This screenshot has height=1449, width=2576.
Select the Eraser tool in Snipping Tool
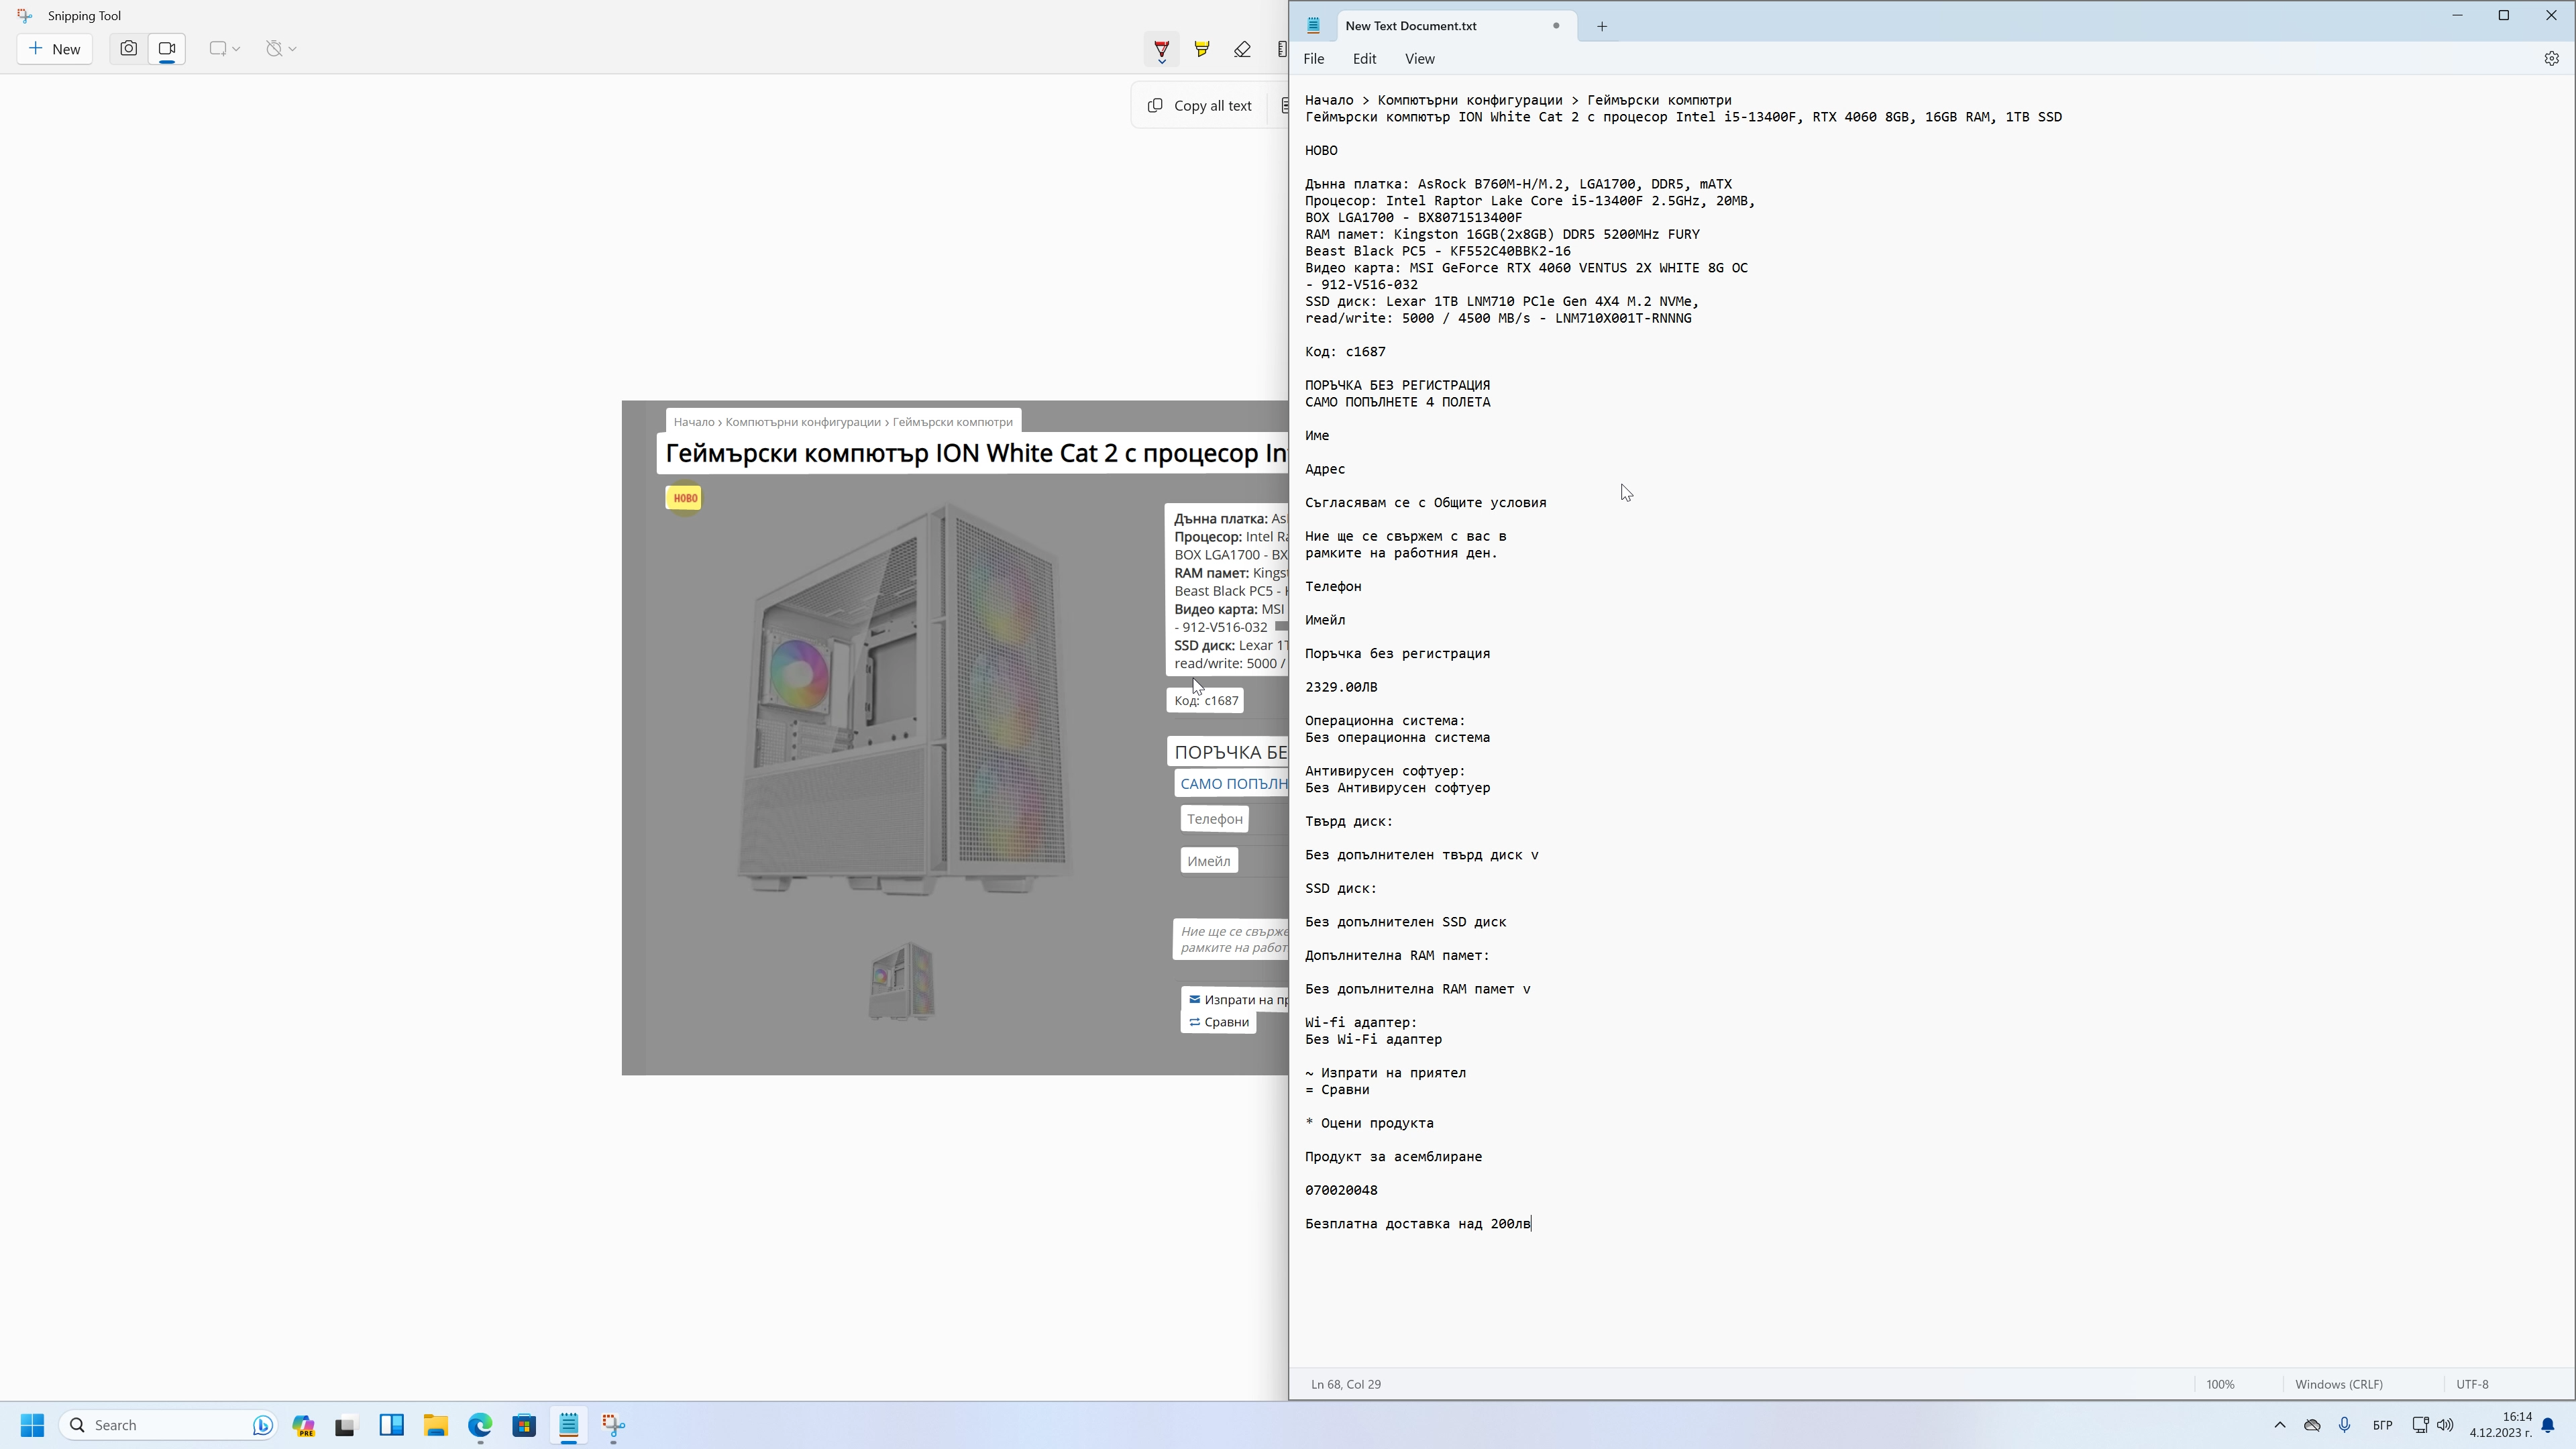click(x=1242, y=49)
